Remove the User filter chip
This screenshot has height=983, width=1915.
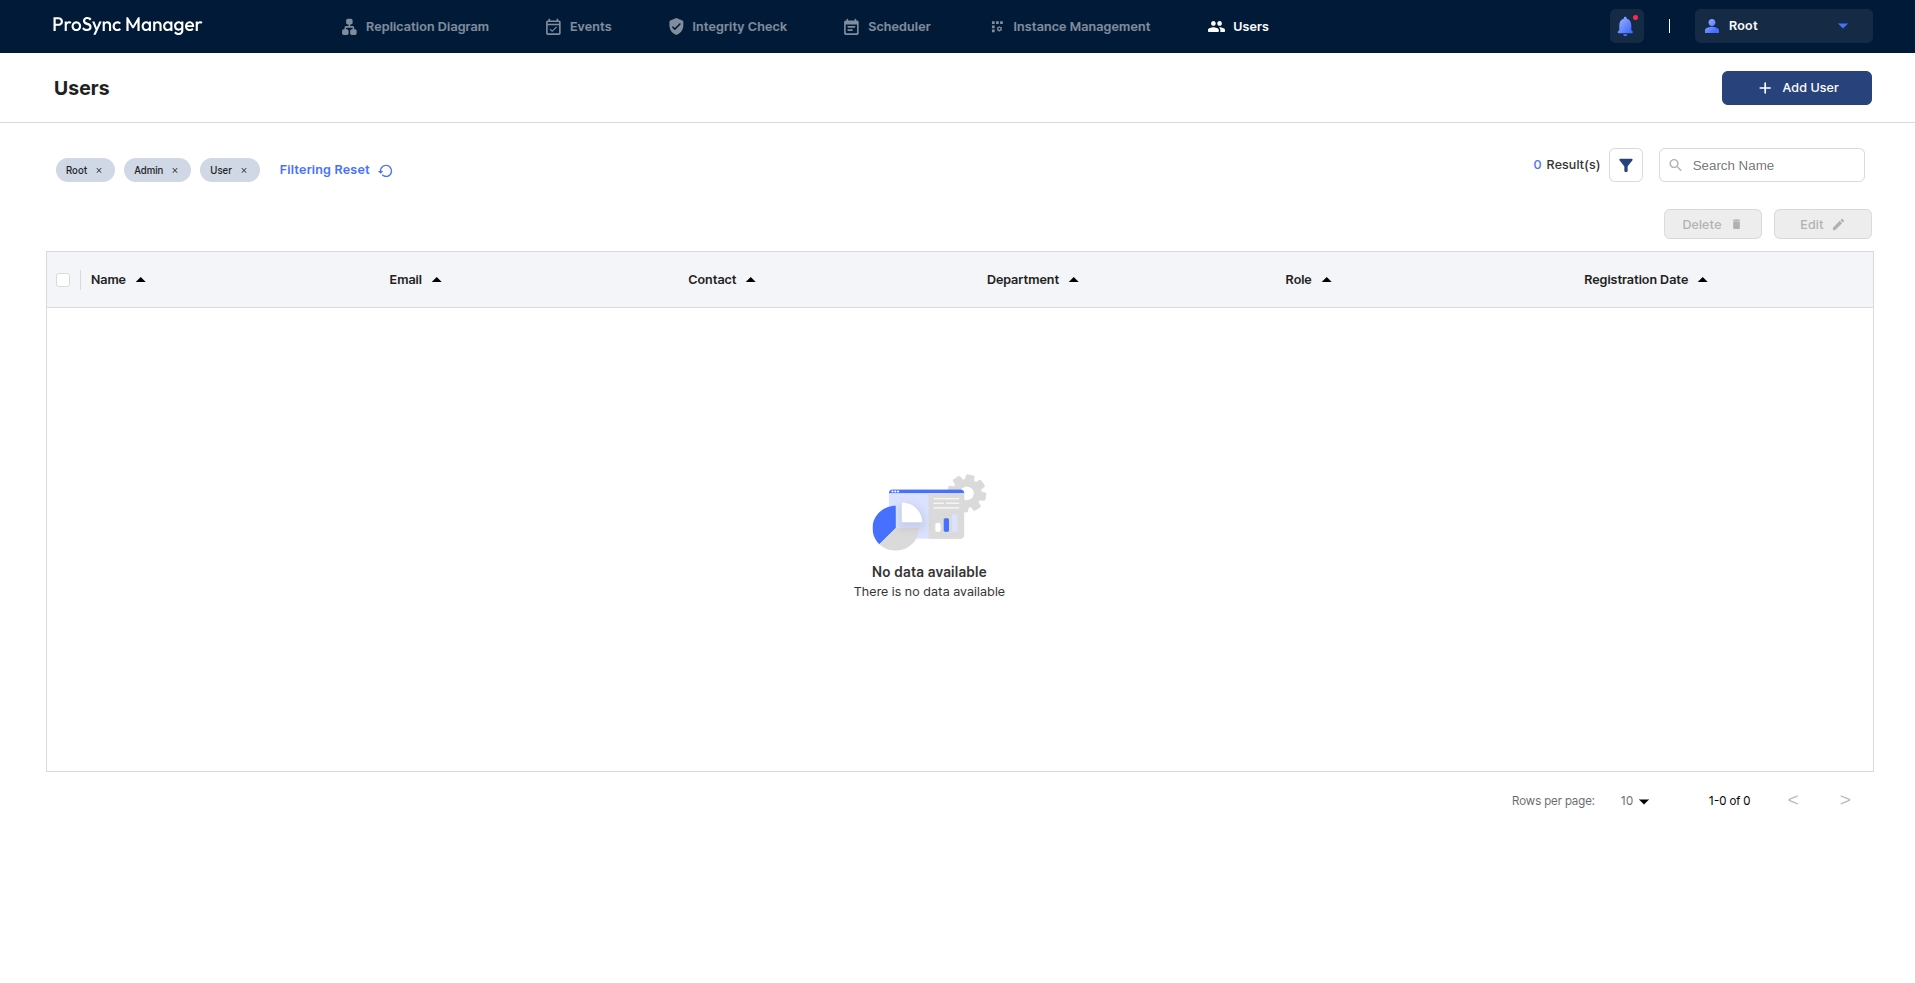point(244,171)
